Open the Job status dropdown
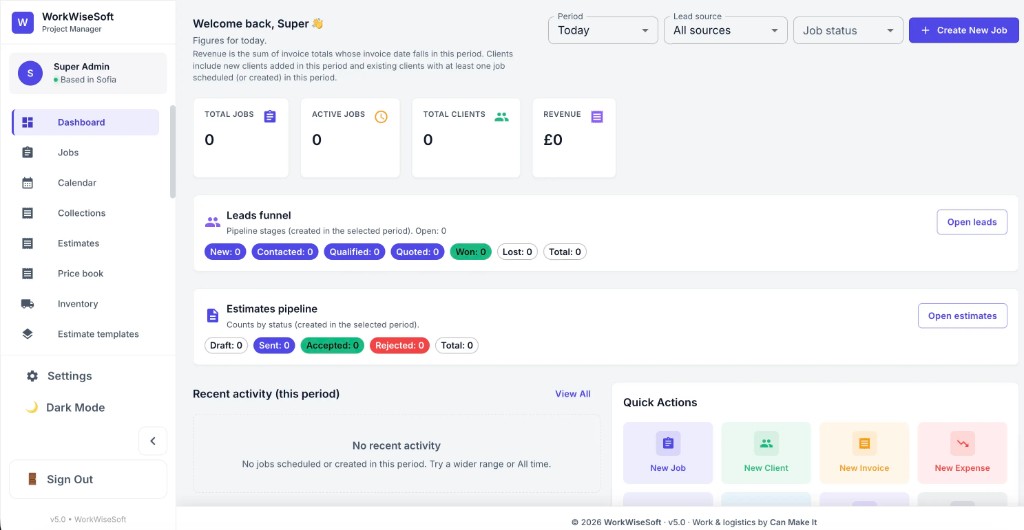Viewport: 1024px width, 530px height. pyautogui.click(x=848, y=30)
